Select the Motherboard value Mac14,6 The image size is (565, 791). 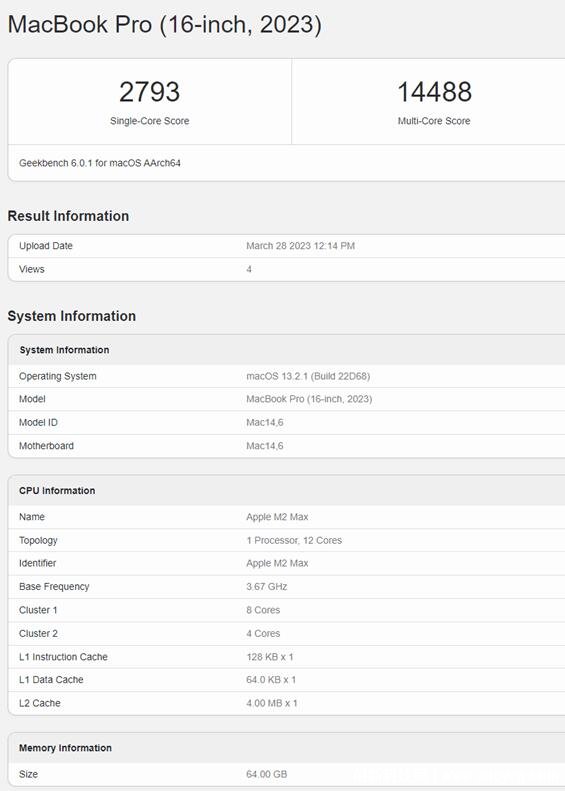point(265,446)
